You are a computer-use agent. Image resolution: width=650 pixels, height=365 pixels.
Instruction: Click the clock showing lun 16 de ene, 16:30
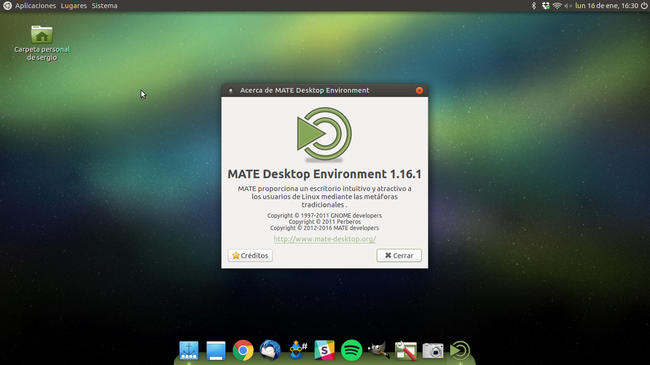pyautogui.click(x=606, y=6)
